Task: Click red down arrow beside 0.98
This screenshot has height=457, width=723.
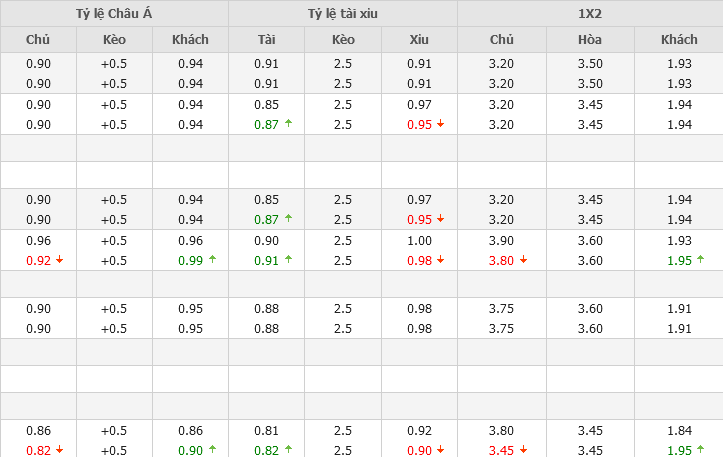Action: (x=441, y=261)
